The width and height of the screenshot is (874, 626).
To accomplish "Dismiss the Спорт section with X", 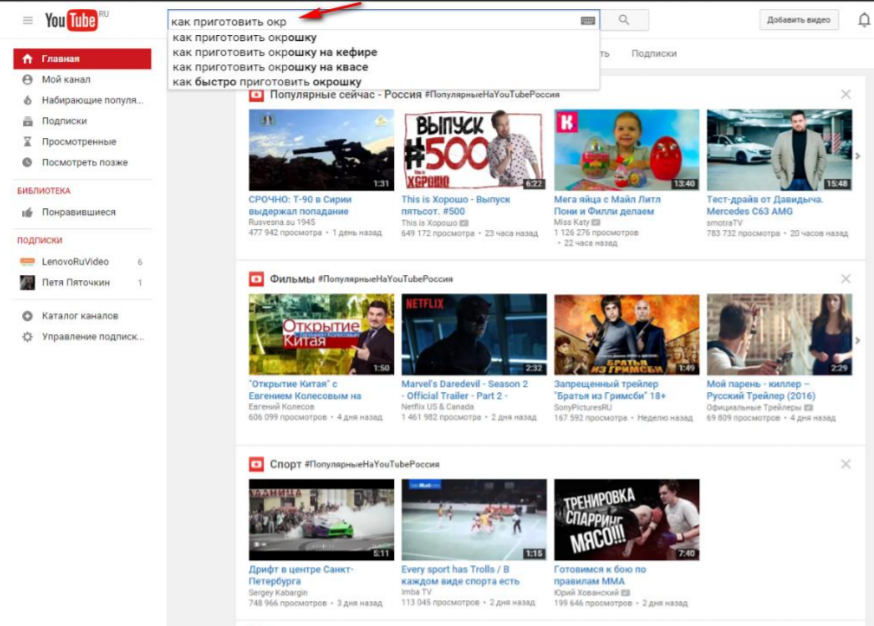I will (x=846, y=464).
